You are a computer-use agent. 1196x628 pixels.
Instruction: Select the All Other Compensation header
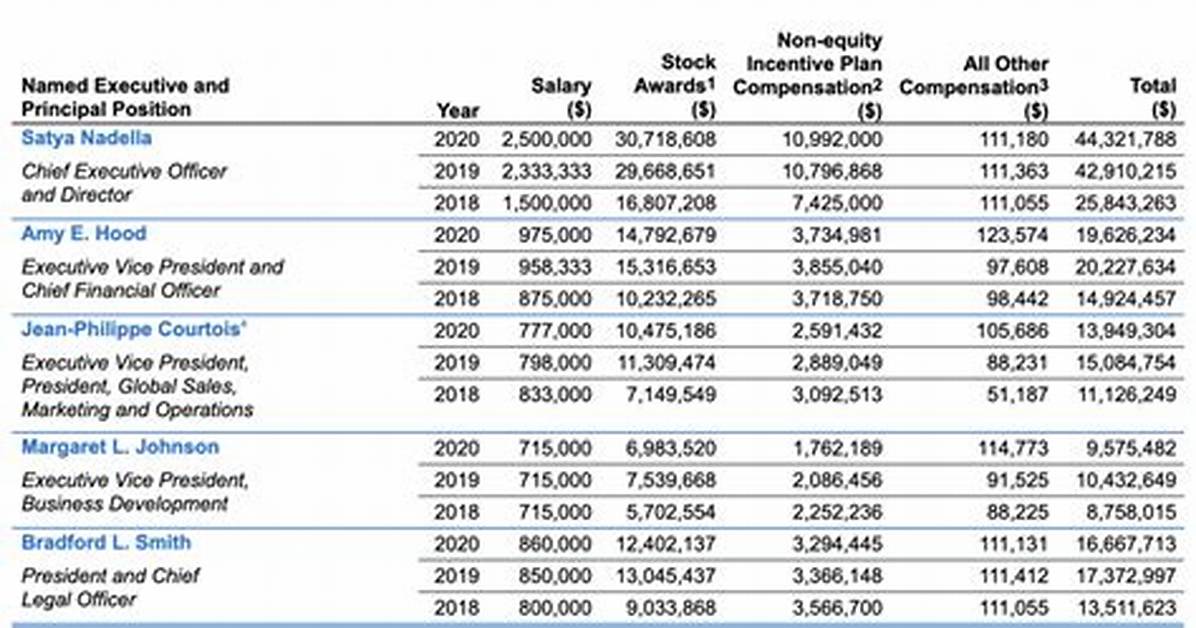(x=974, y=87)
